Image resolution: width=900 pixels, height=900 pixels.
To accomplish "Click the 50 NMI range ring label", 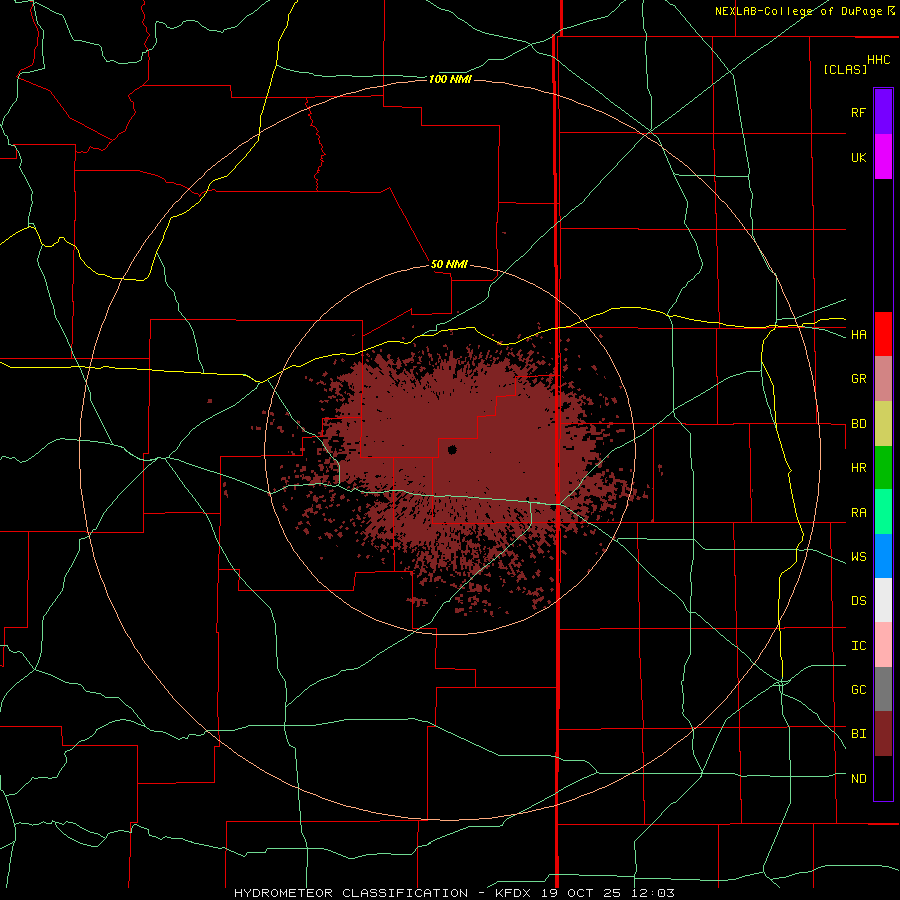I will (449, 264).
